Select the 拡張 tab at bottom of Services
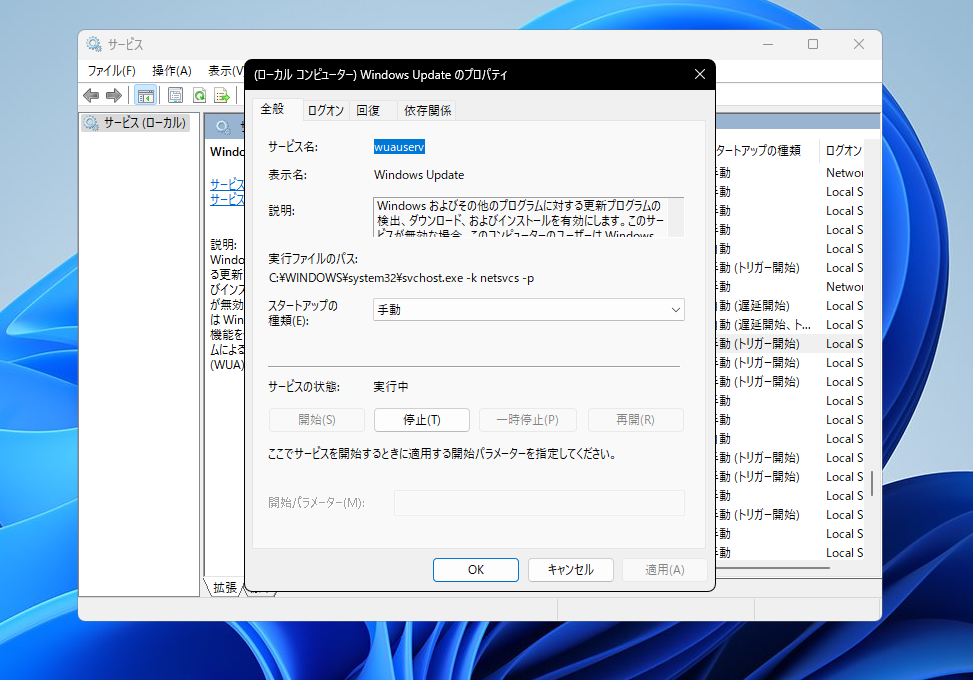The image size is (973, 680). pyautogui.click(x=225, y=587)
